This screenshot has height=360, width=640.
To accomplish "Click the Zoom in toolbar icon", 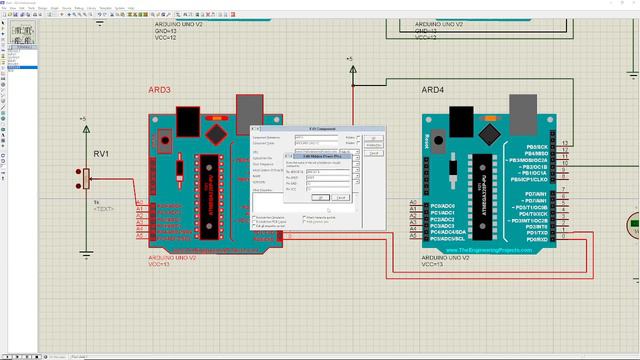I will (75, 14).
